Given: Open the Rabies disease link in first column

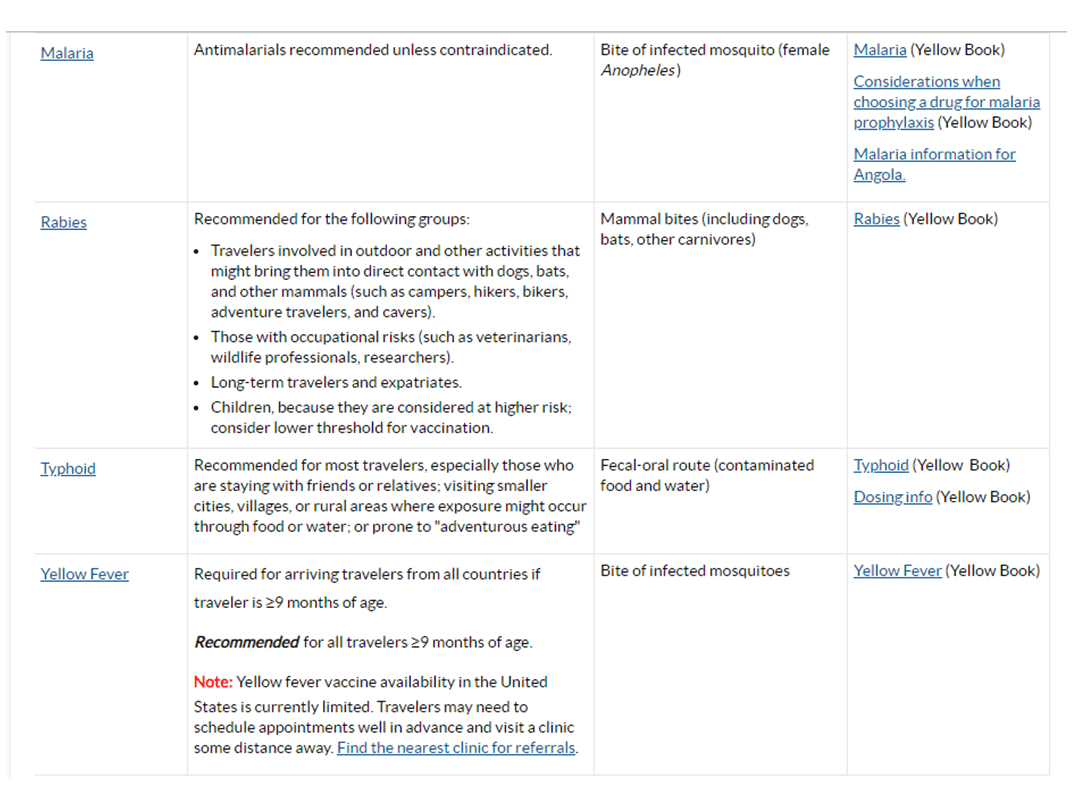Looking at the screenshot, I should pos(63,222).
